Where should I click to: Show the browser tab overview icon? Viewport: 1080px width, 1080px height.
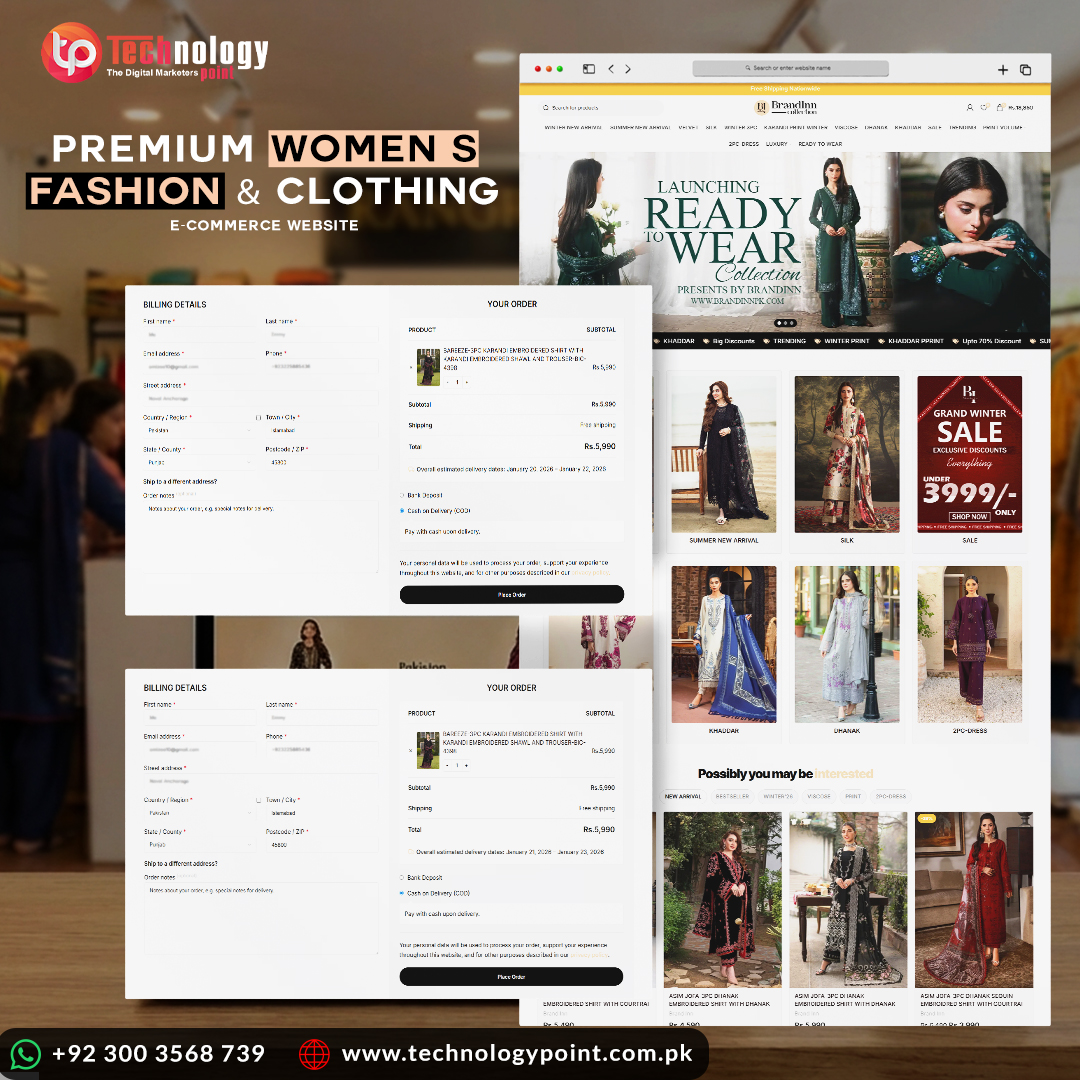click(1025, 70)
